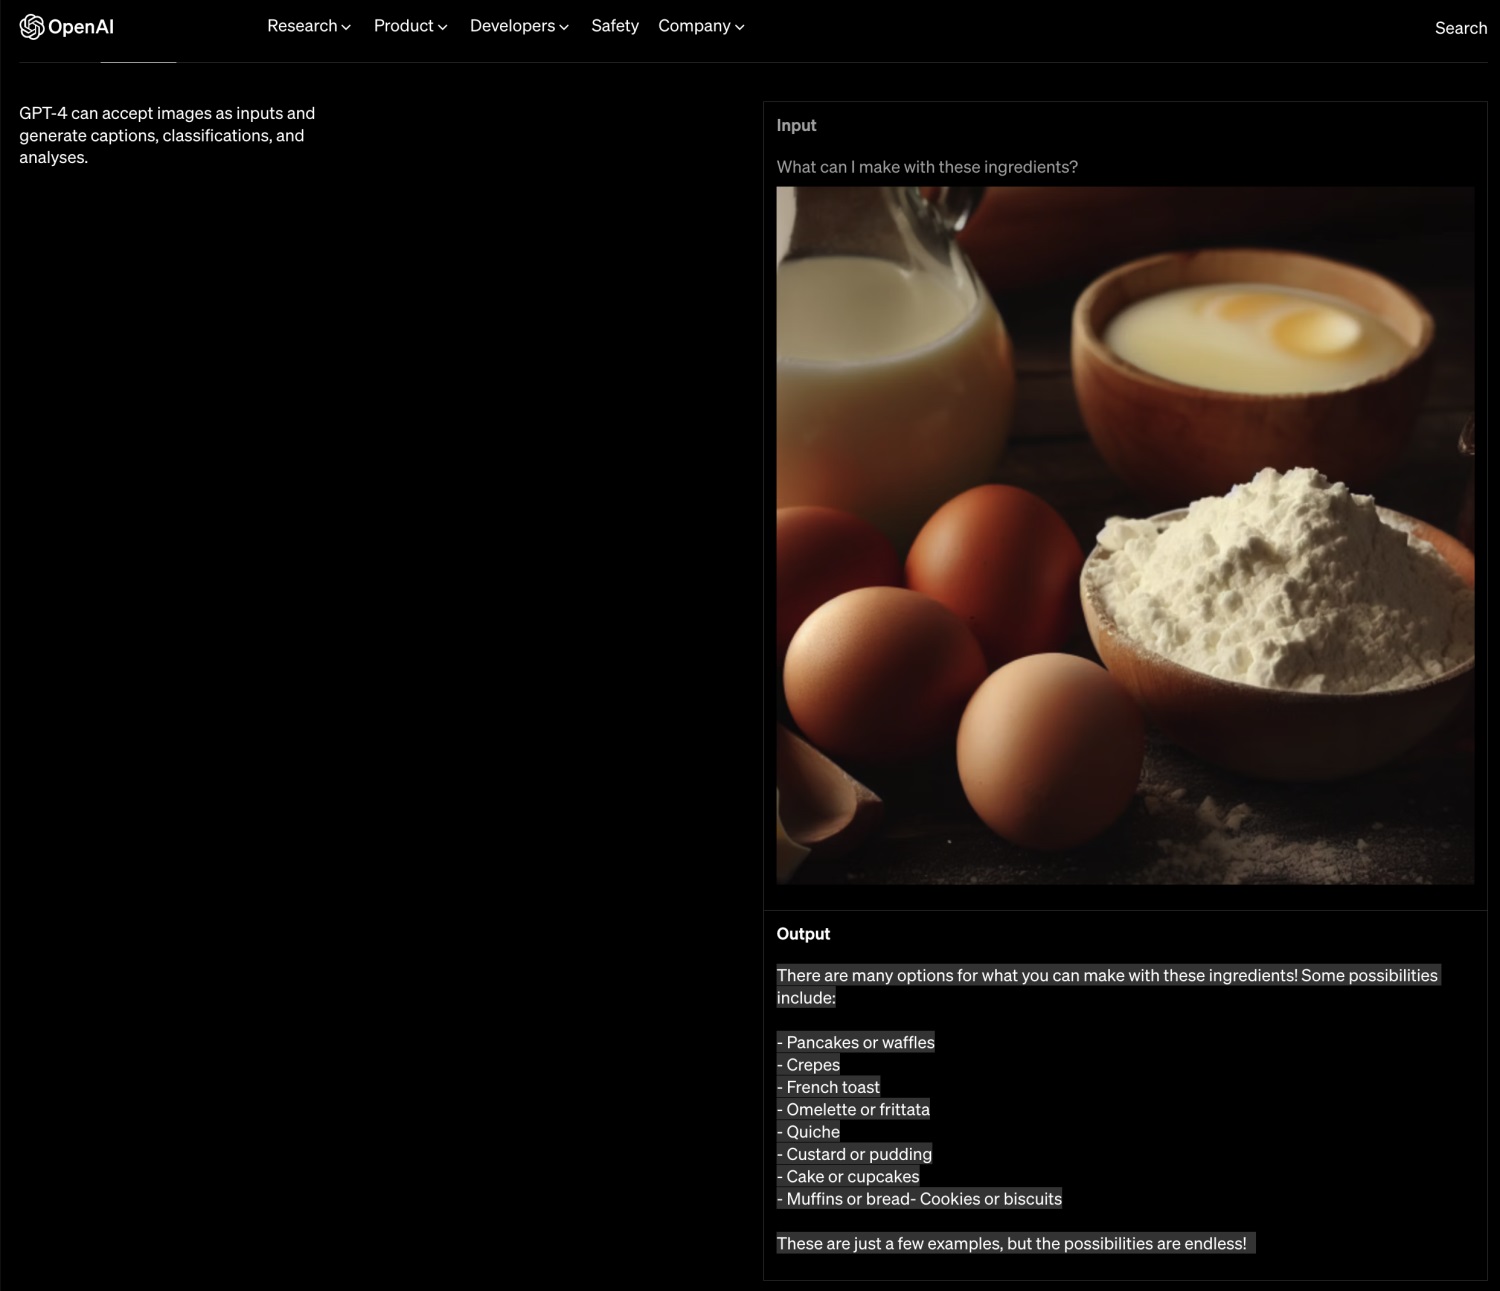Click the '- Custard or pudding' line
Image resolution: width=1500 pixels, height=1291 pixels.
pyautogui.click(x=854, y=1154)
